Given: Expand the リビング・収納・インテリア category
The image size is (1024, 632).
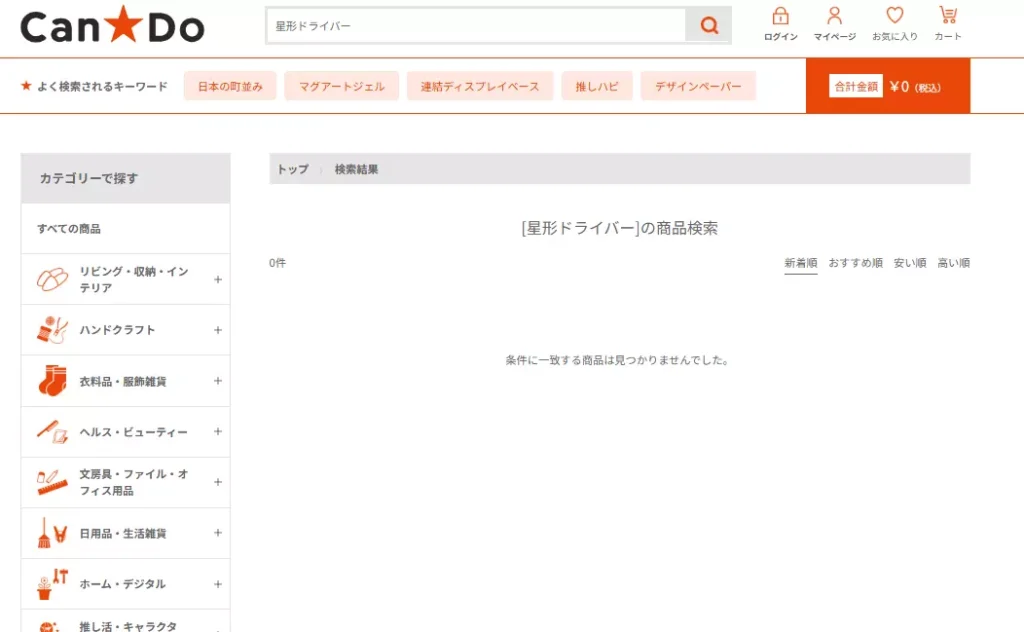Looking at the screenshot, I should coord(217,279).
